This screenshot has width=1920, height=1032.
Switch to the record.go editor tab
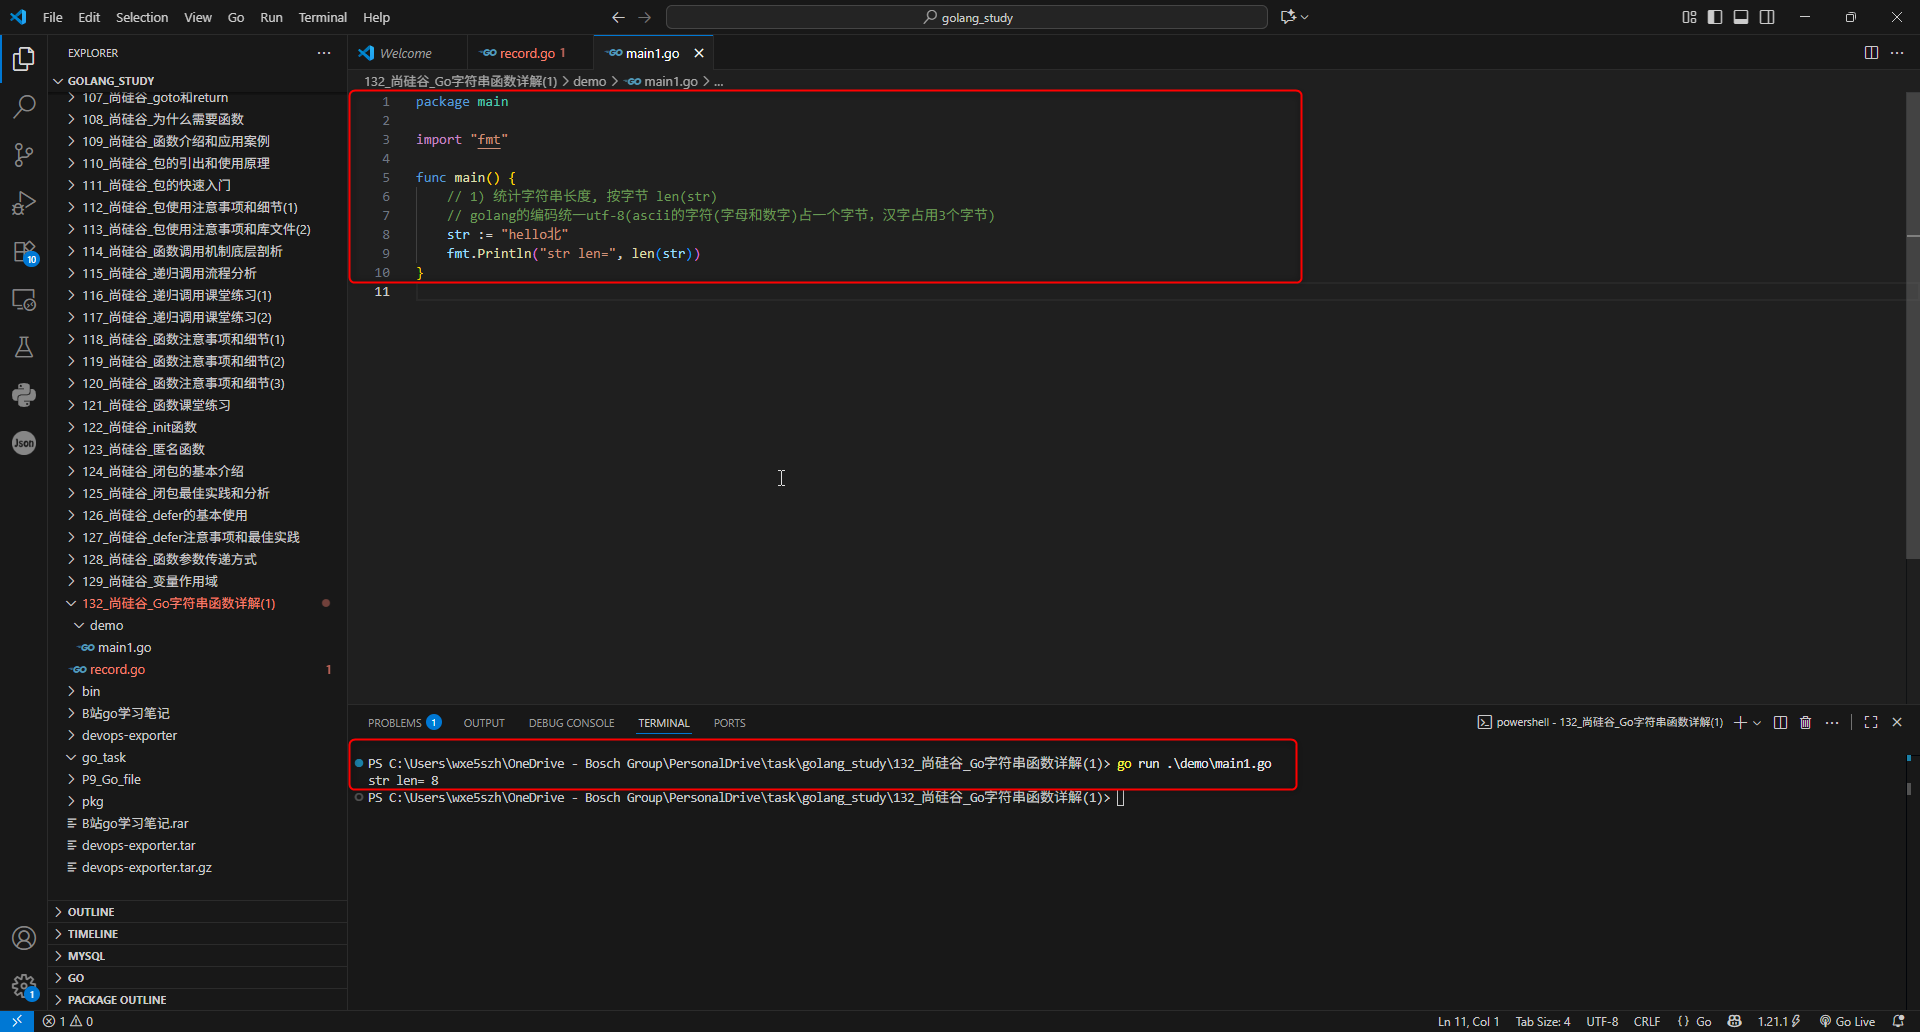pyautogui.click(x=528, y=53)
